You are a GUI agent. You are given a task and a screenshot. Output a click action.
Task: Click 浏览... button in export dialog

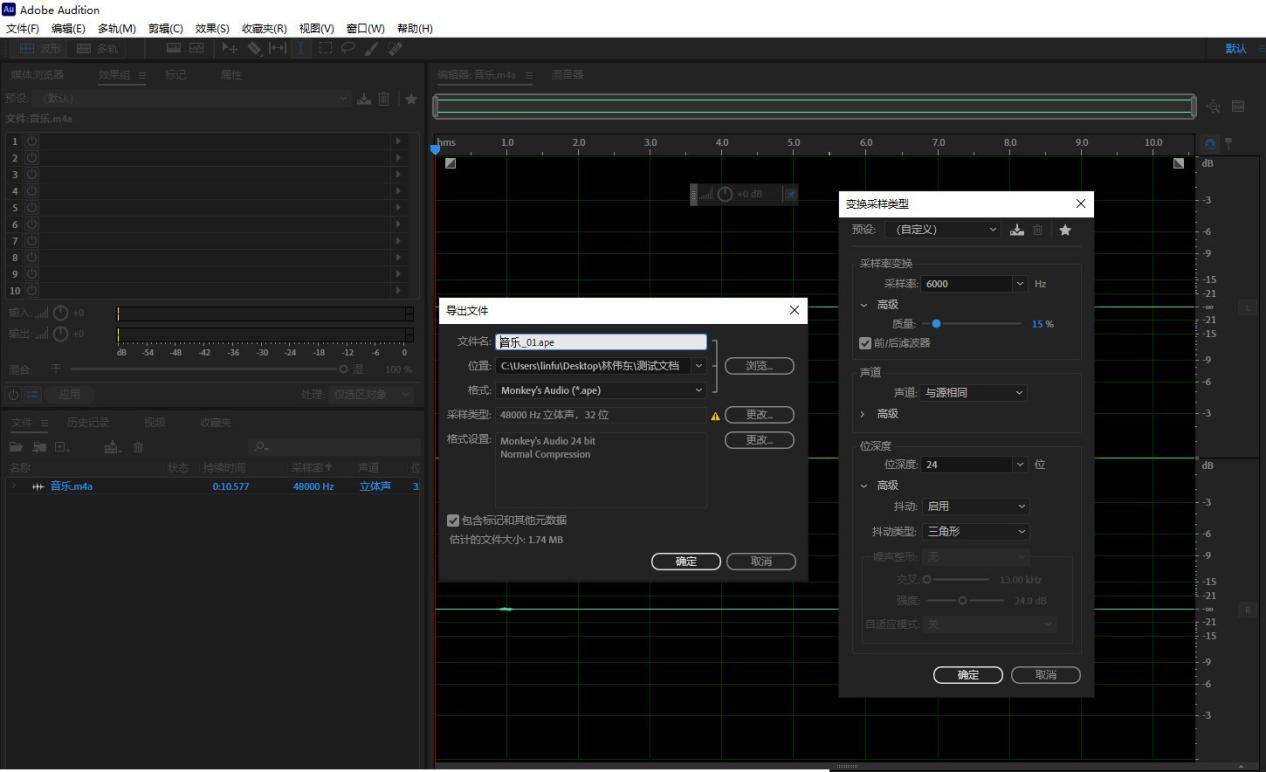tap(760, 366)
